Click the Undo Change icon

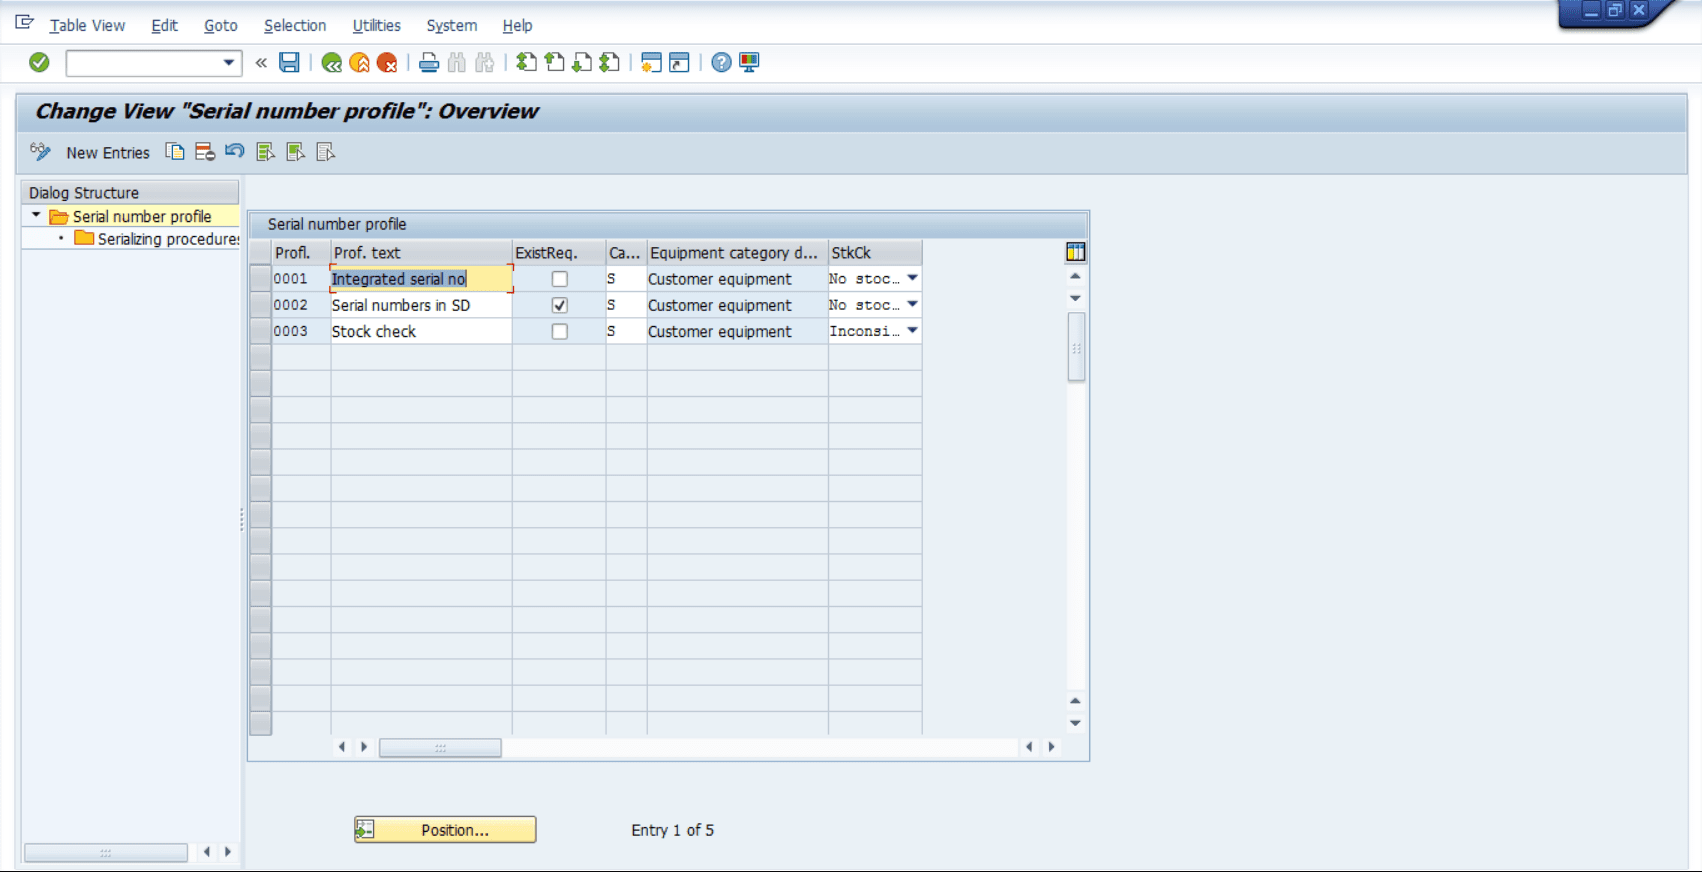(235, 152)
